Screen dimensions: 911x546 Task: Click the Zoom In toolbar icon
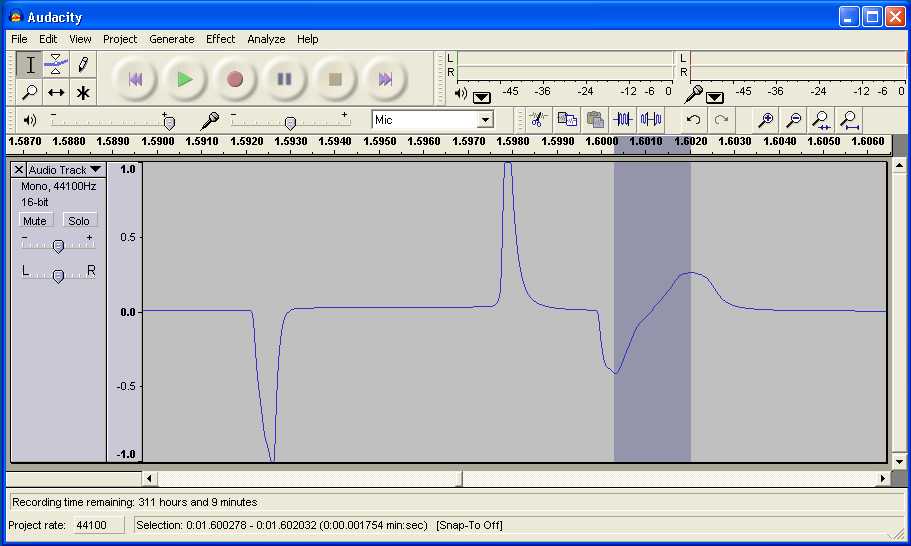pos(765,120)
